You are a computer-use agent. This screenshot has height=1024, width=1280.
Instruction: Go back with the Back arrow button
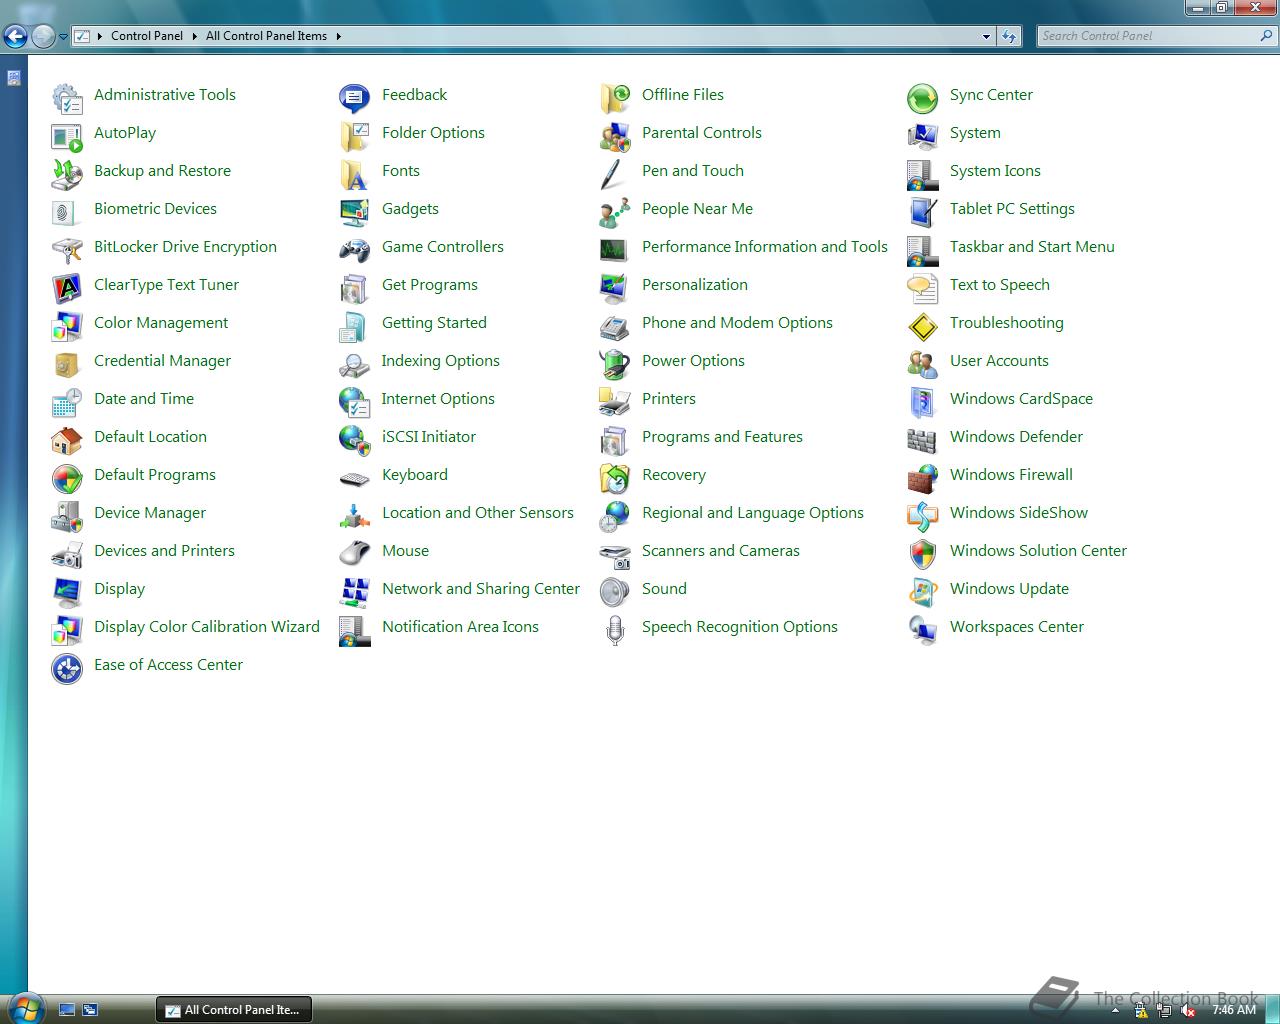pos(15,37)
